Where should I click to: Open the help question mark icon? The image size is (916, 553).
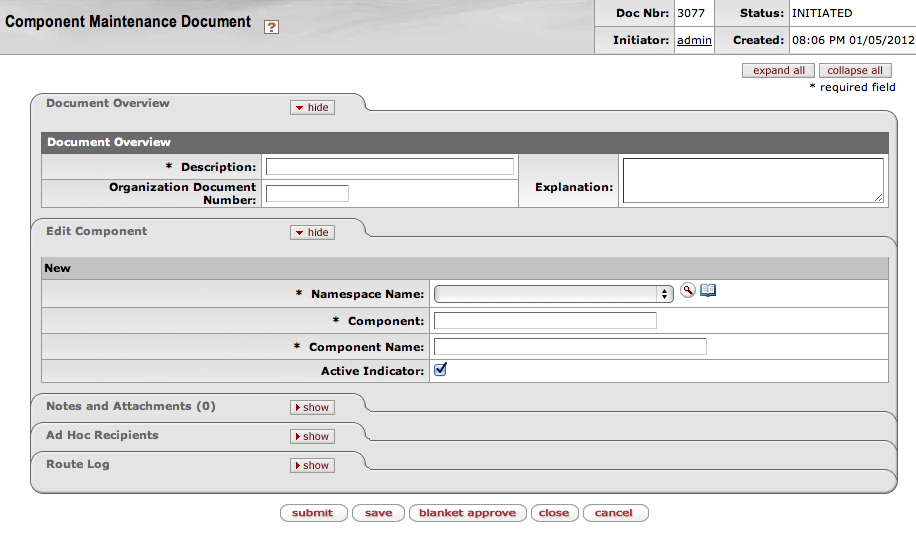click(x=271, y=27)
